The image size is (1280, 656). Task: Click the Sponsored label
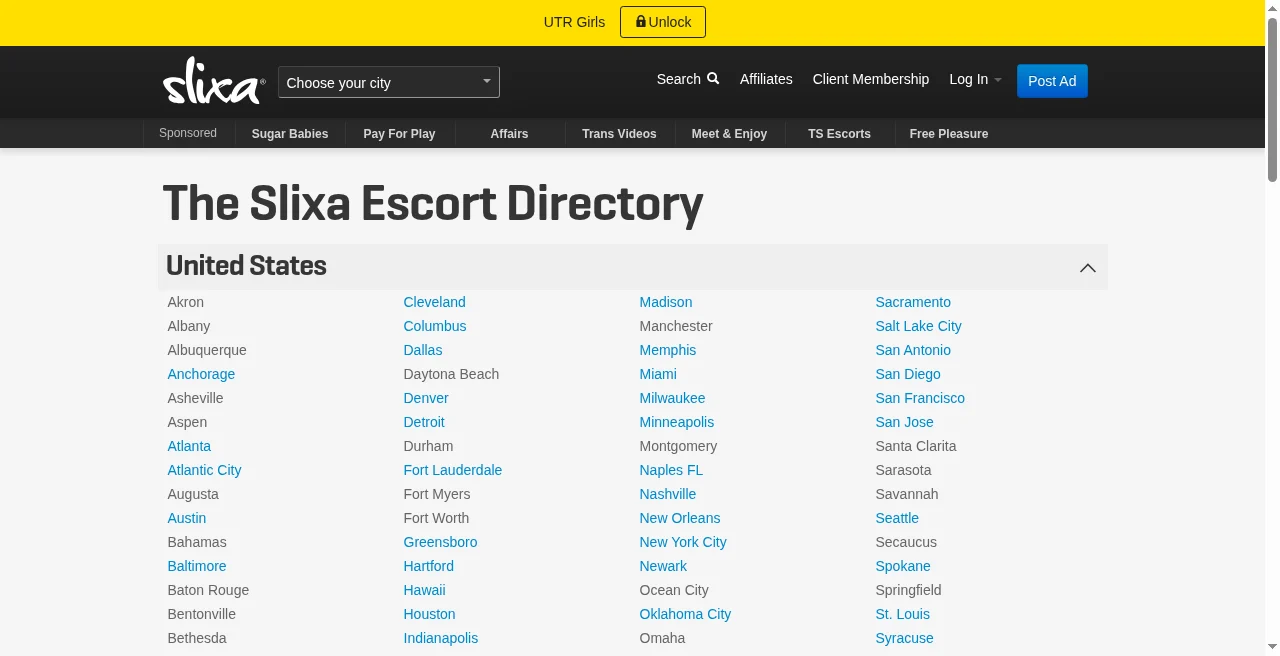[188, 133]
